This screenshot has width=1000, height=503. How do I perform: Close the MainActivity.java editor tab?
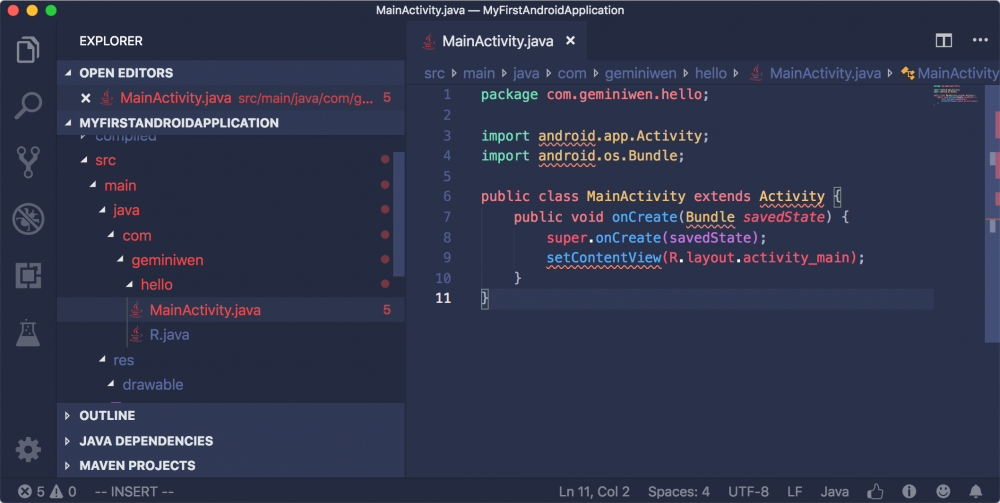click(x=570, y=41)
